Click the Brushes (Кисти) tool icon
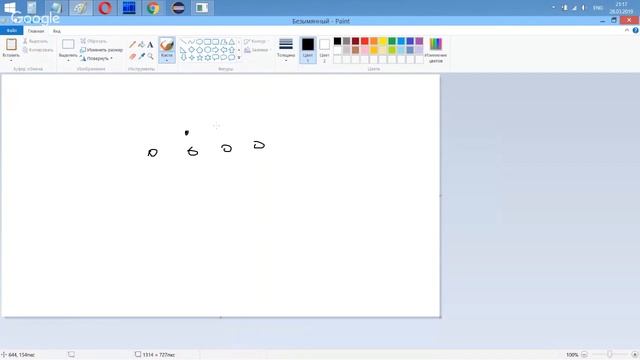Viewport: 640px width, 360px height. pos(167,44)
